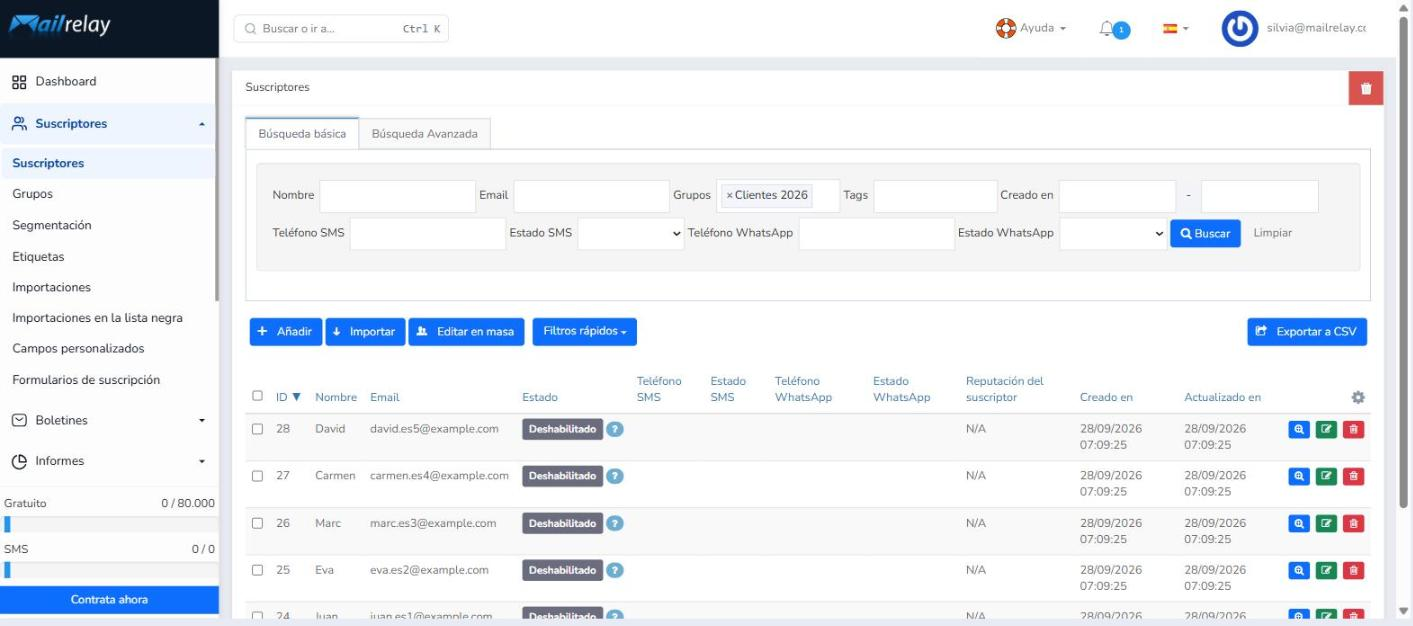Click the Exportar a CSV button
The height and width of the screenshot is (626, 1413).
(1307, 332)
